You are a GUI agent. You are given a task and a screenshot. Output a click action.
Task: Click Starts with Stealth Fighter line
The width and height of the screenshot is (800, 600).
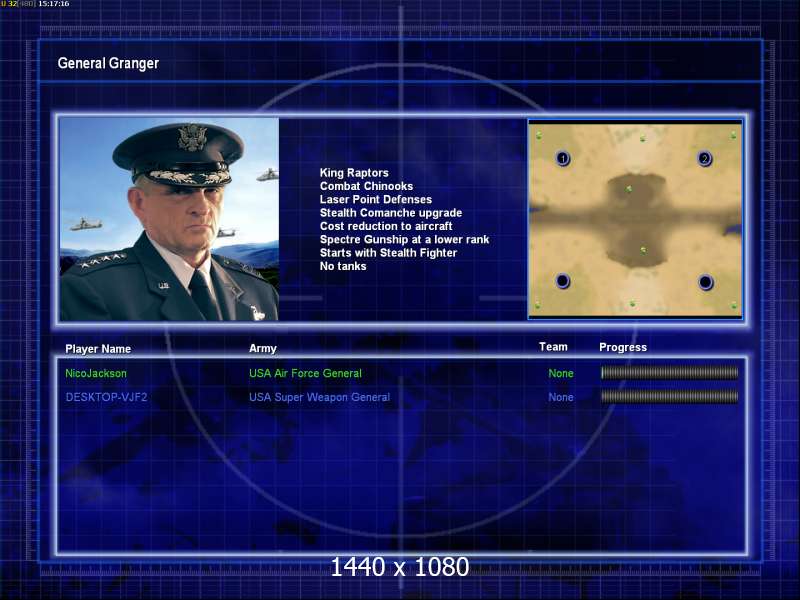click(x=388, y=253)
